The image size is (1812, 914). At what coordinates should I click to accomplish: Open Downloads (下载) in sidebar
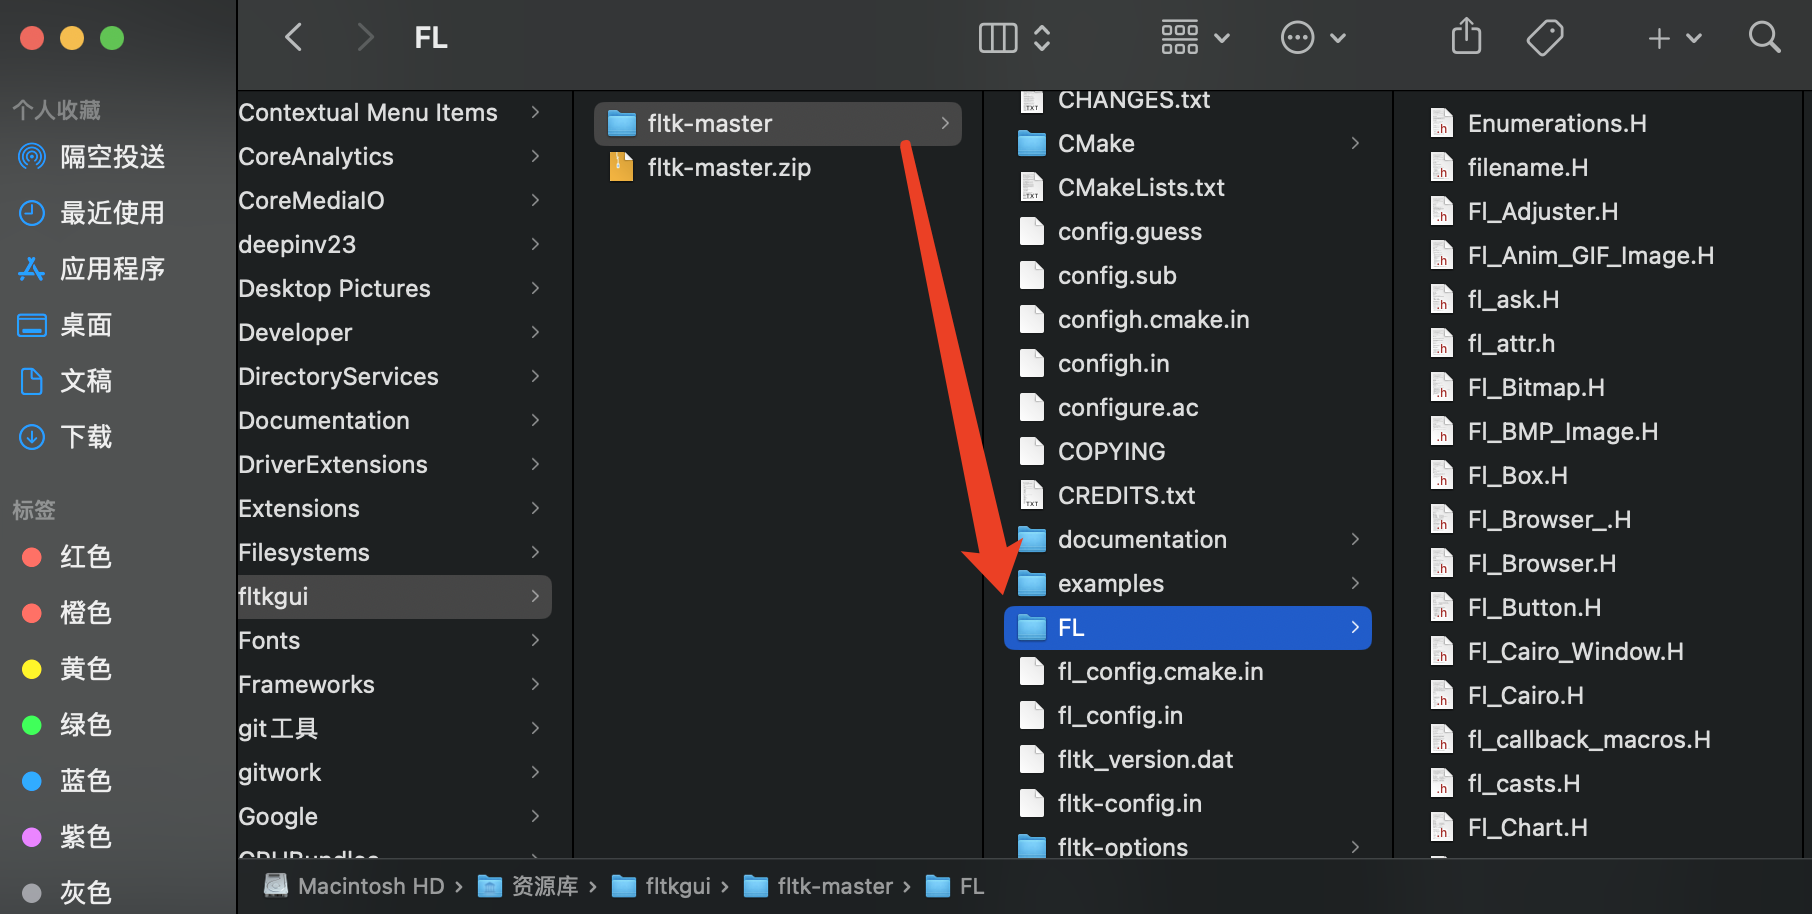[x=66, y=437]
